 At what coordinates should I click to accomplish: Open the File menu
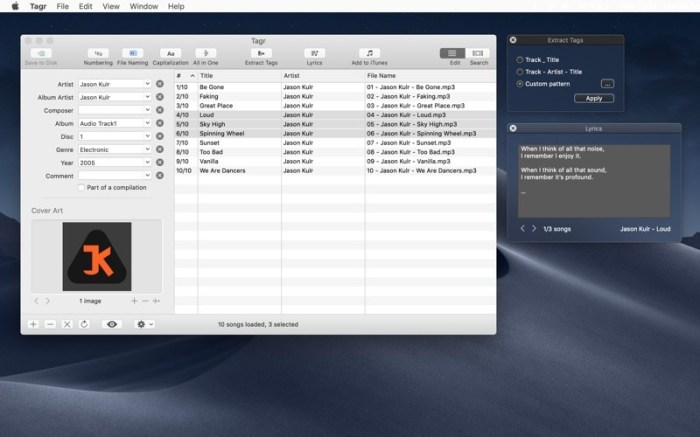(x=63, y=6)
